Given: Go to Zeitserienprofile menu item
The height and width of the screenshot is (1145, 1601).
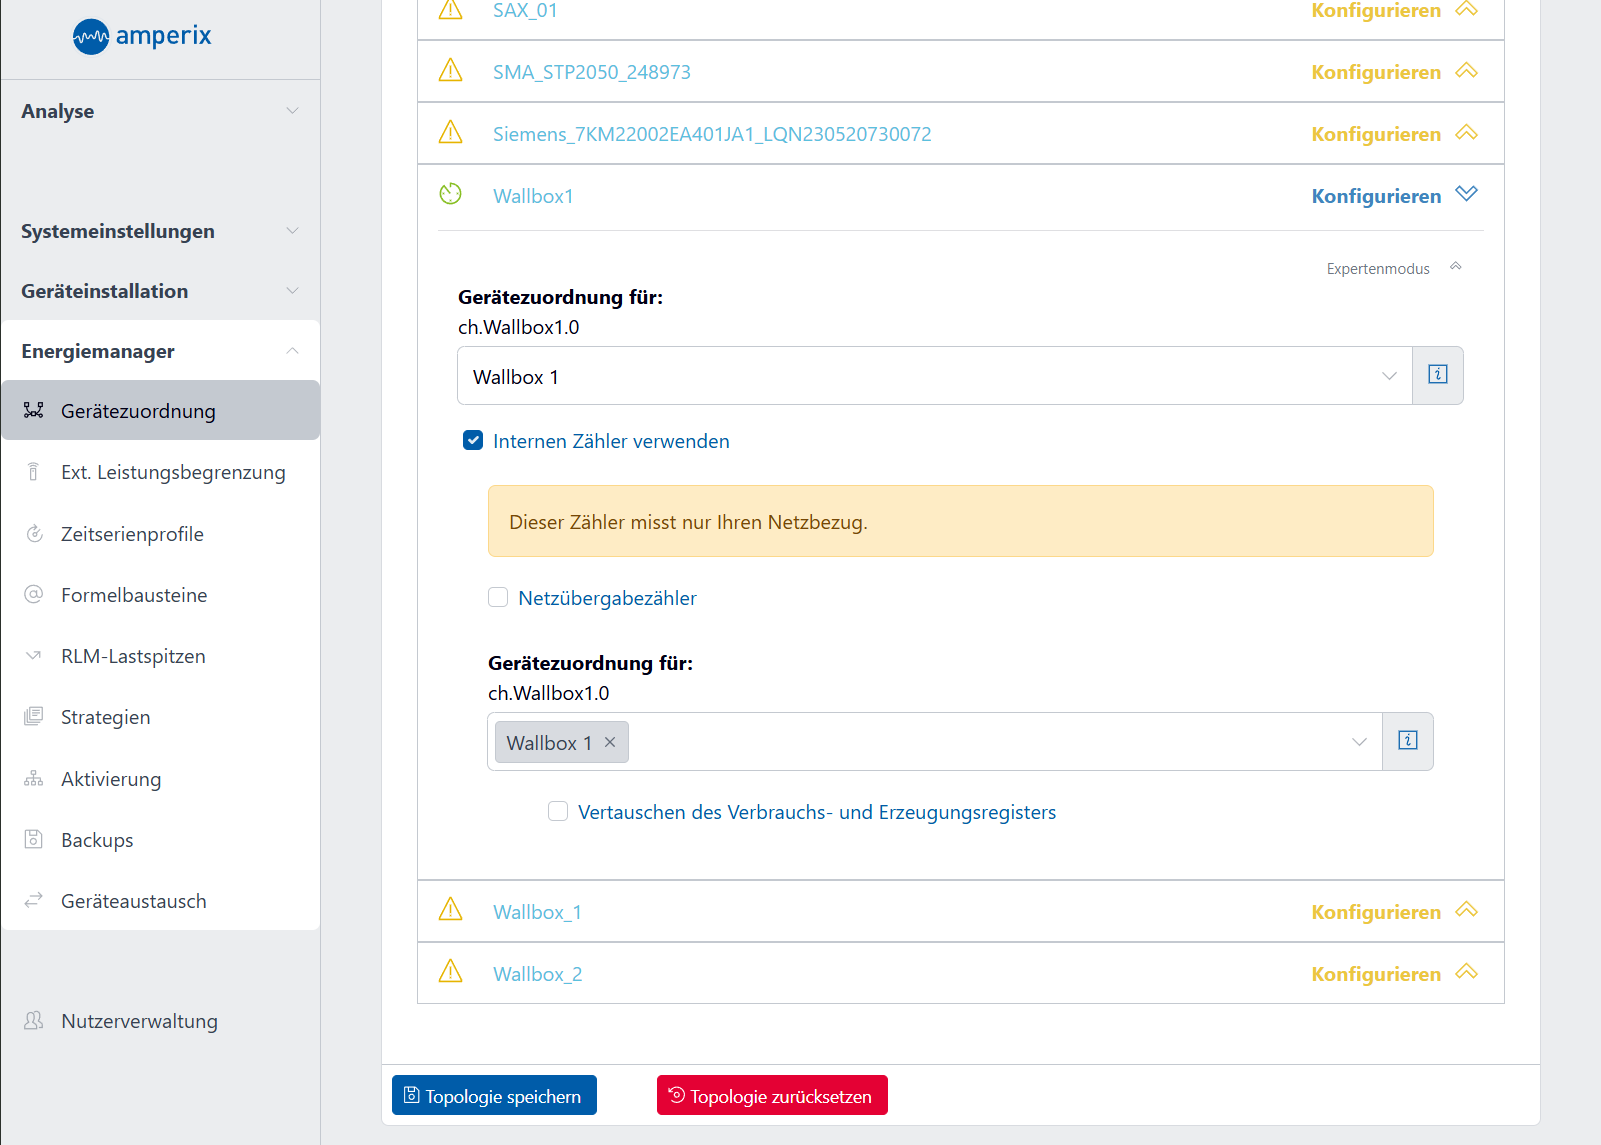Looking at the screenshot, I should pyautogui.click(x=132, y=534).
